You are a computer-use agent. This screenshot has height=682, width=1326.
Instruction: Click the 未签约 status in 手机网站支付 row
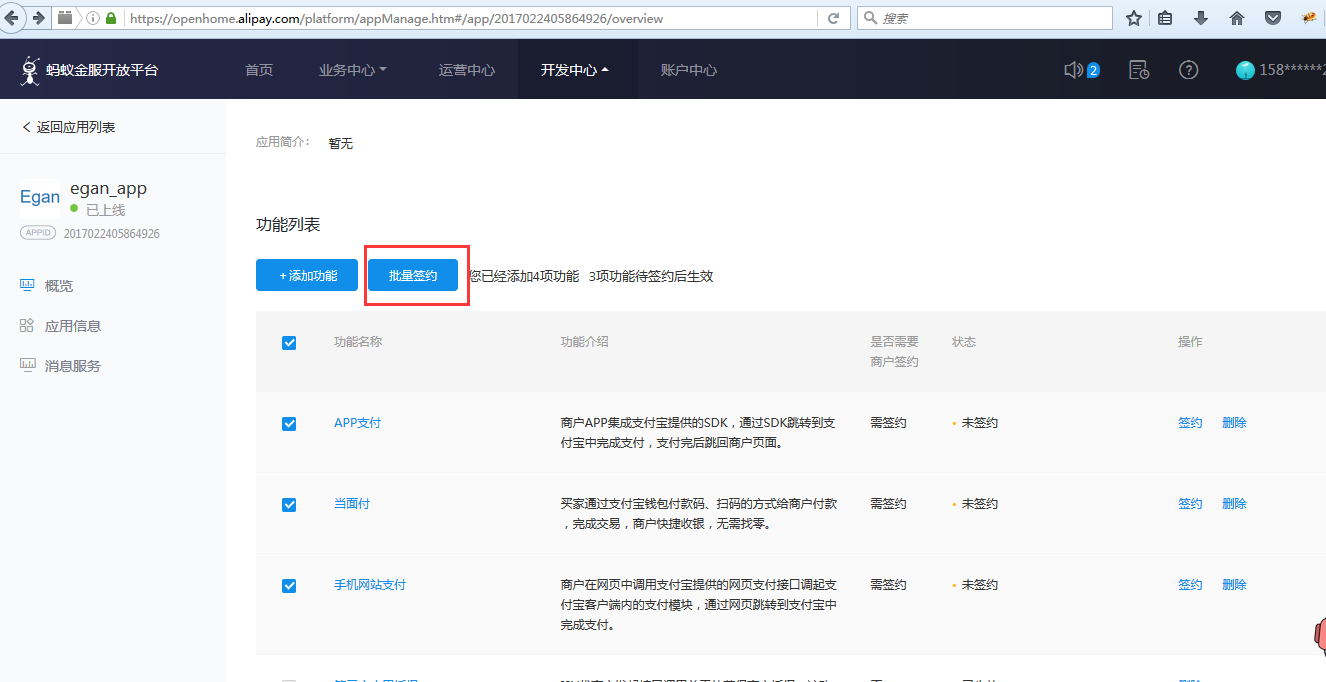pos(979,585)
